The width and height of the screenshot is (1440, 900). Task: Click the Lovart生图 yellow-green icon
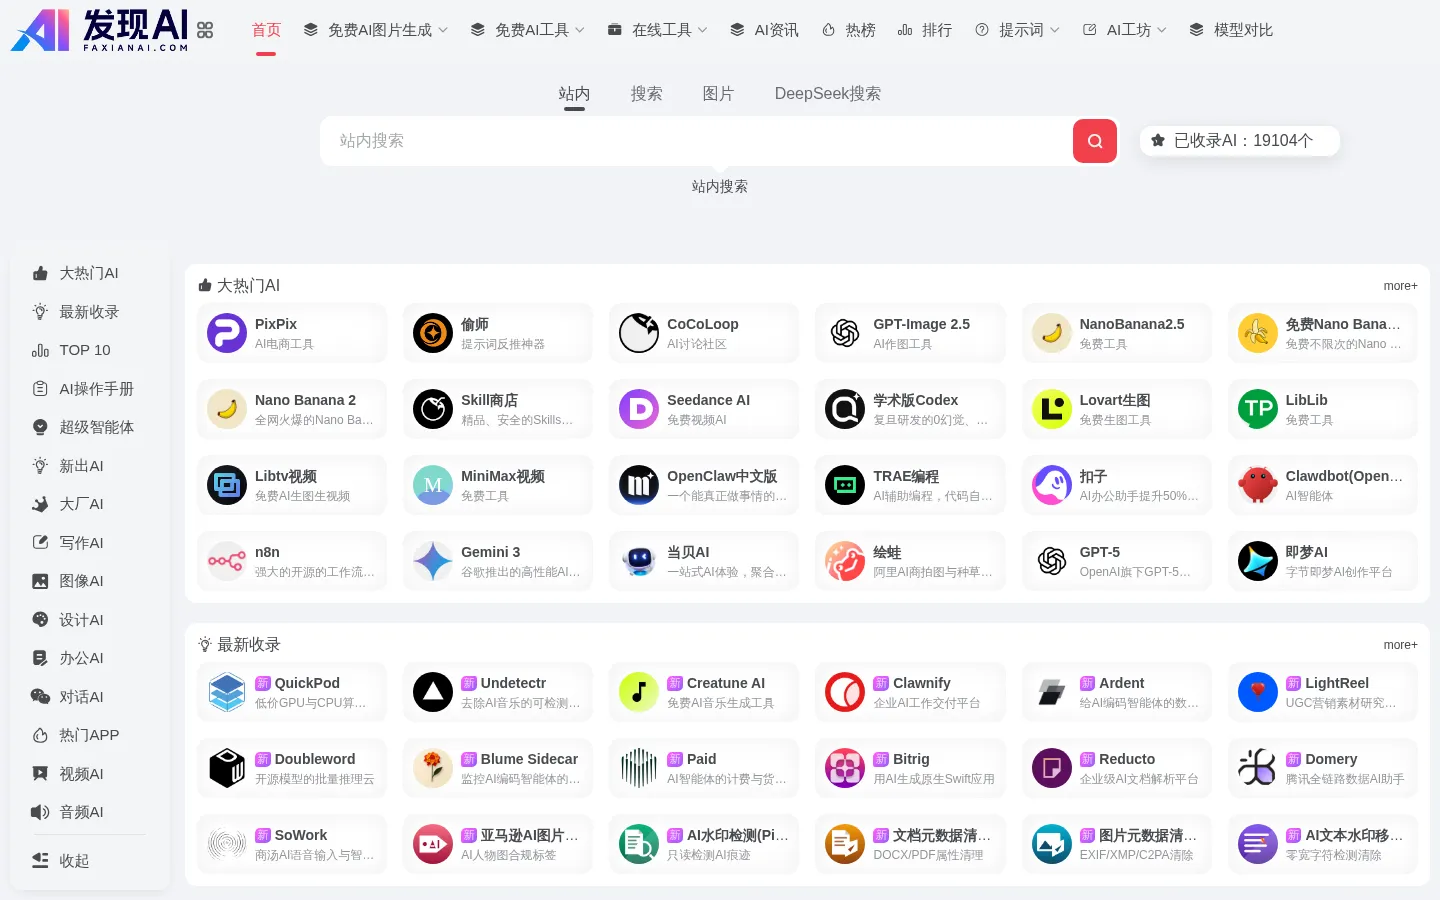(1052, 409)
